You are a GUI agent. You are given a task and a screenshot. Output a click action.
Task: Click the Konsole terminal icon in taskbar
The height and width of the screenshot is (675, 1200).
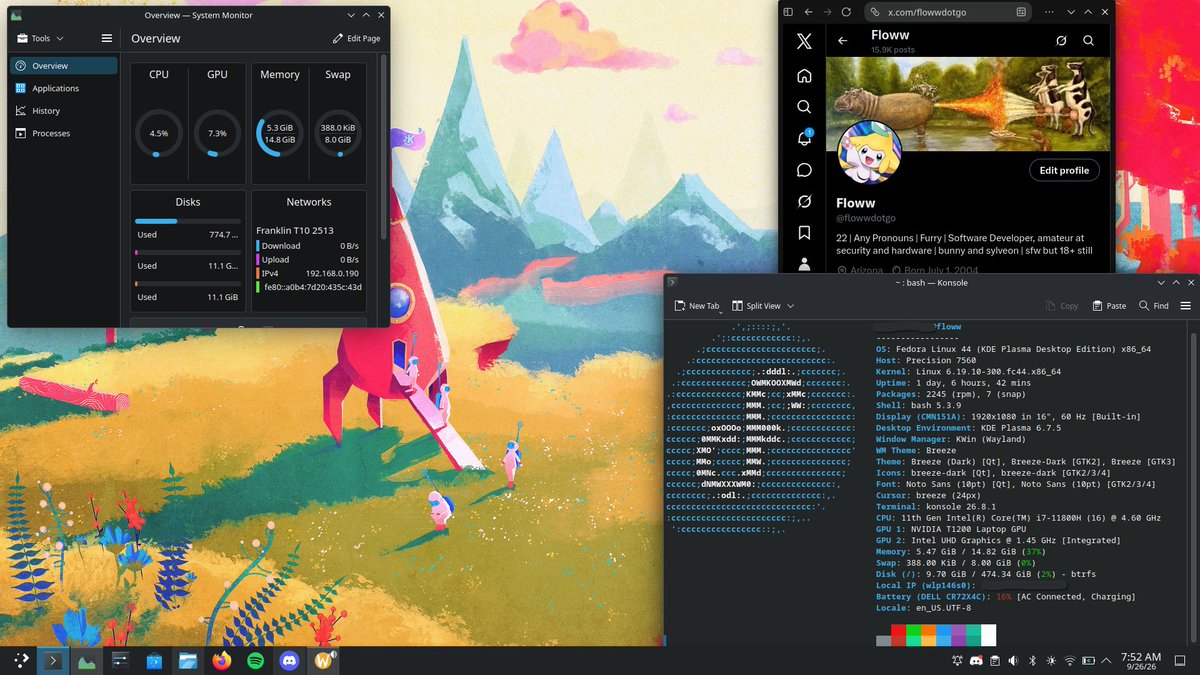point(53,660)
